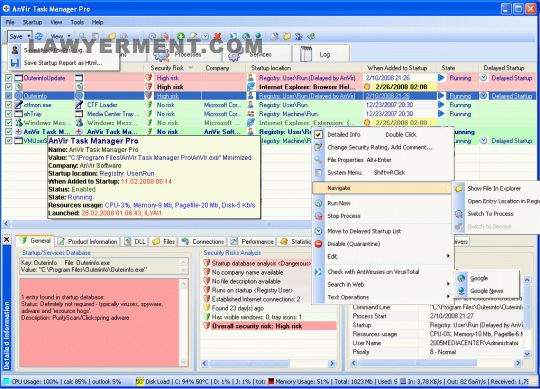Viewport: 540px width, 389px height.
Task: Open the Help menu
Action: (x=97, y=22)
